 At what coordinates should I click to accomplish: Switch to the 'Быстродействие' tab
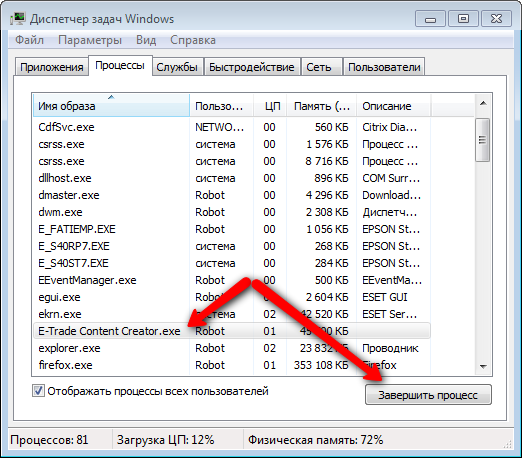[252, 67]
